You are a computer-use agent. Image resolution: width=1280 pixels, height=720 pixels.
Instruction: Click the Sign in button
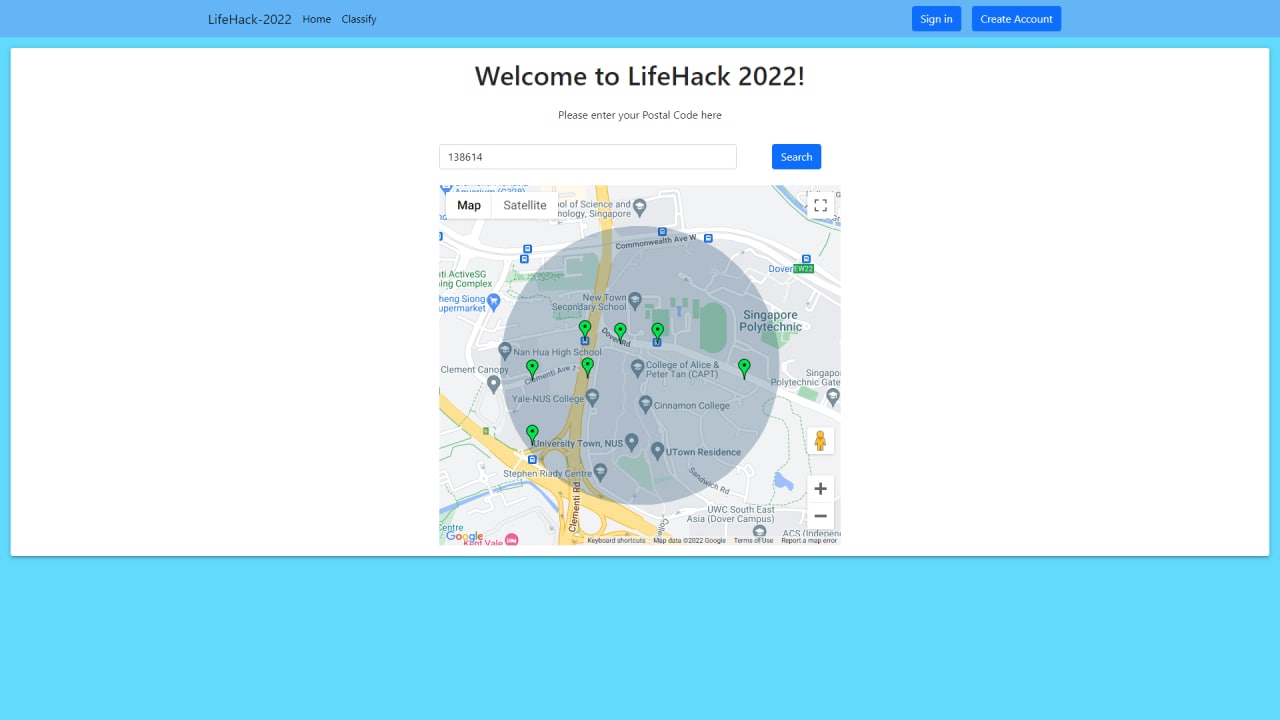936,19
